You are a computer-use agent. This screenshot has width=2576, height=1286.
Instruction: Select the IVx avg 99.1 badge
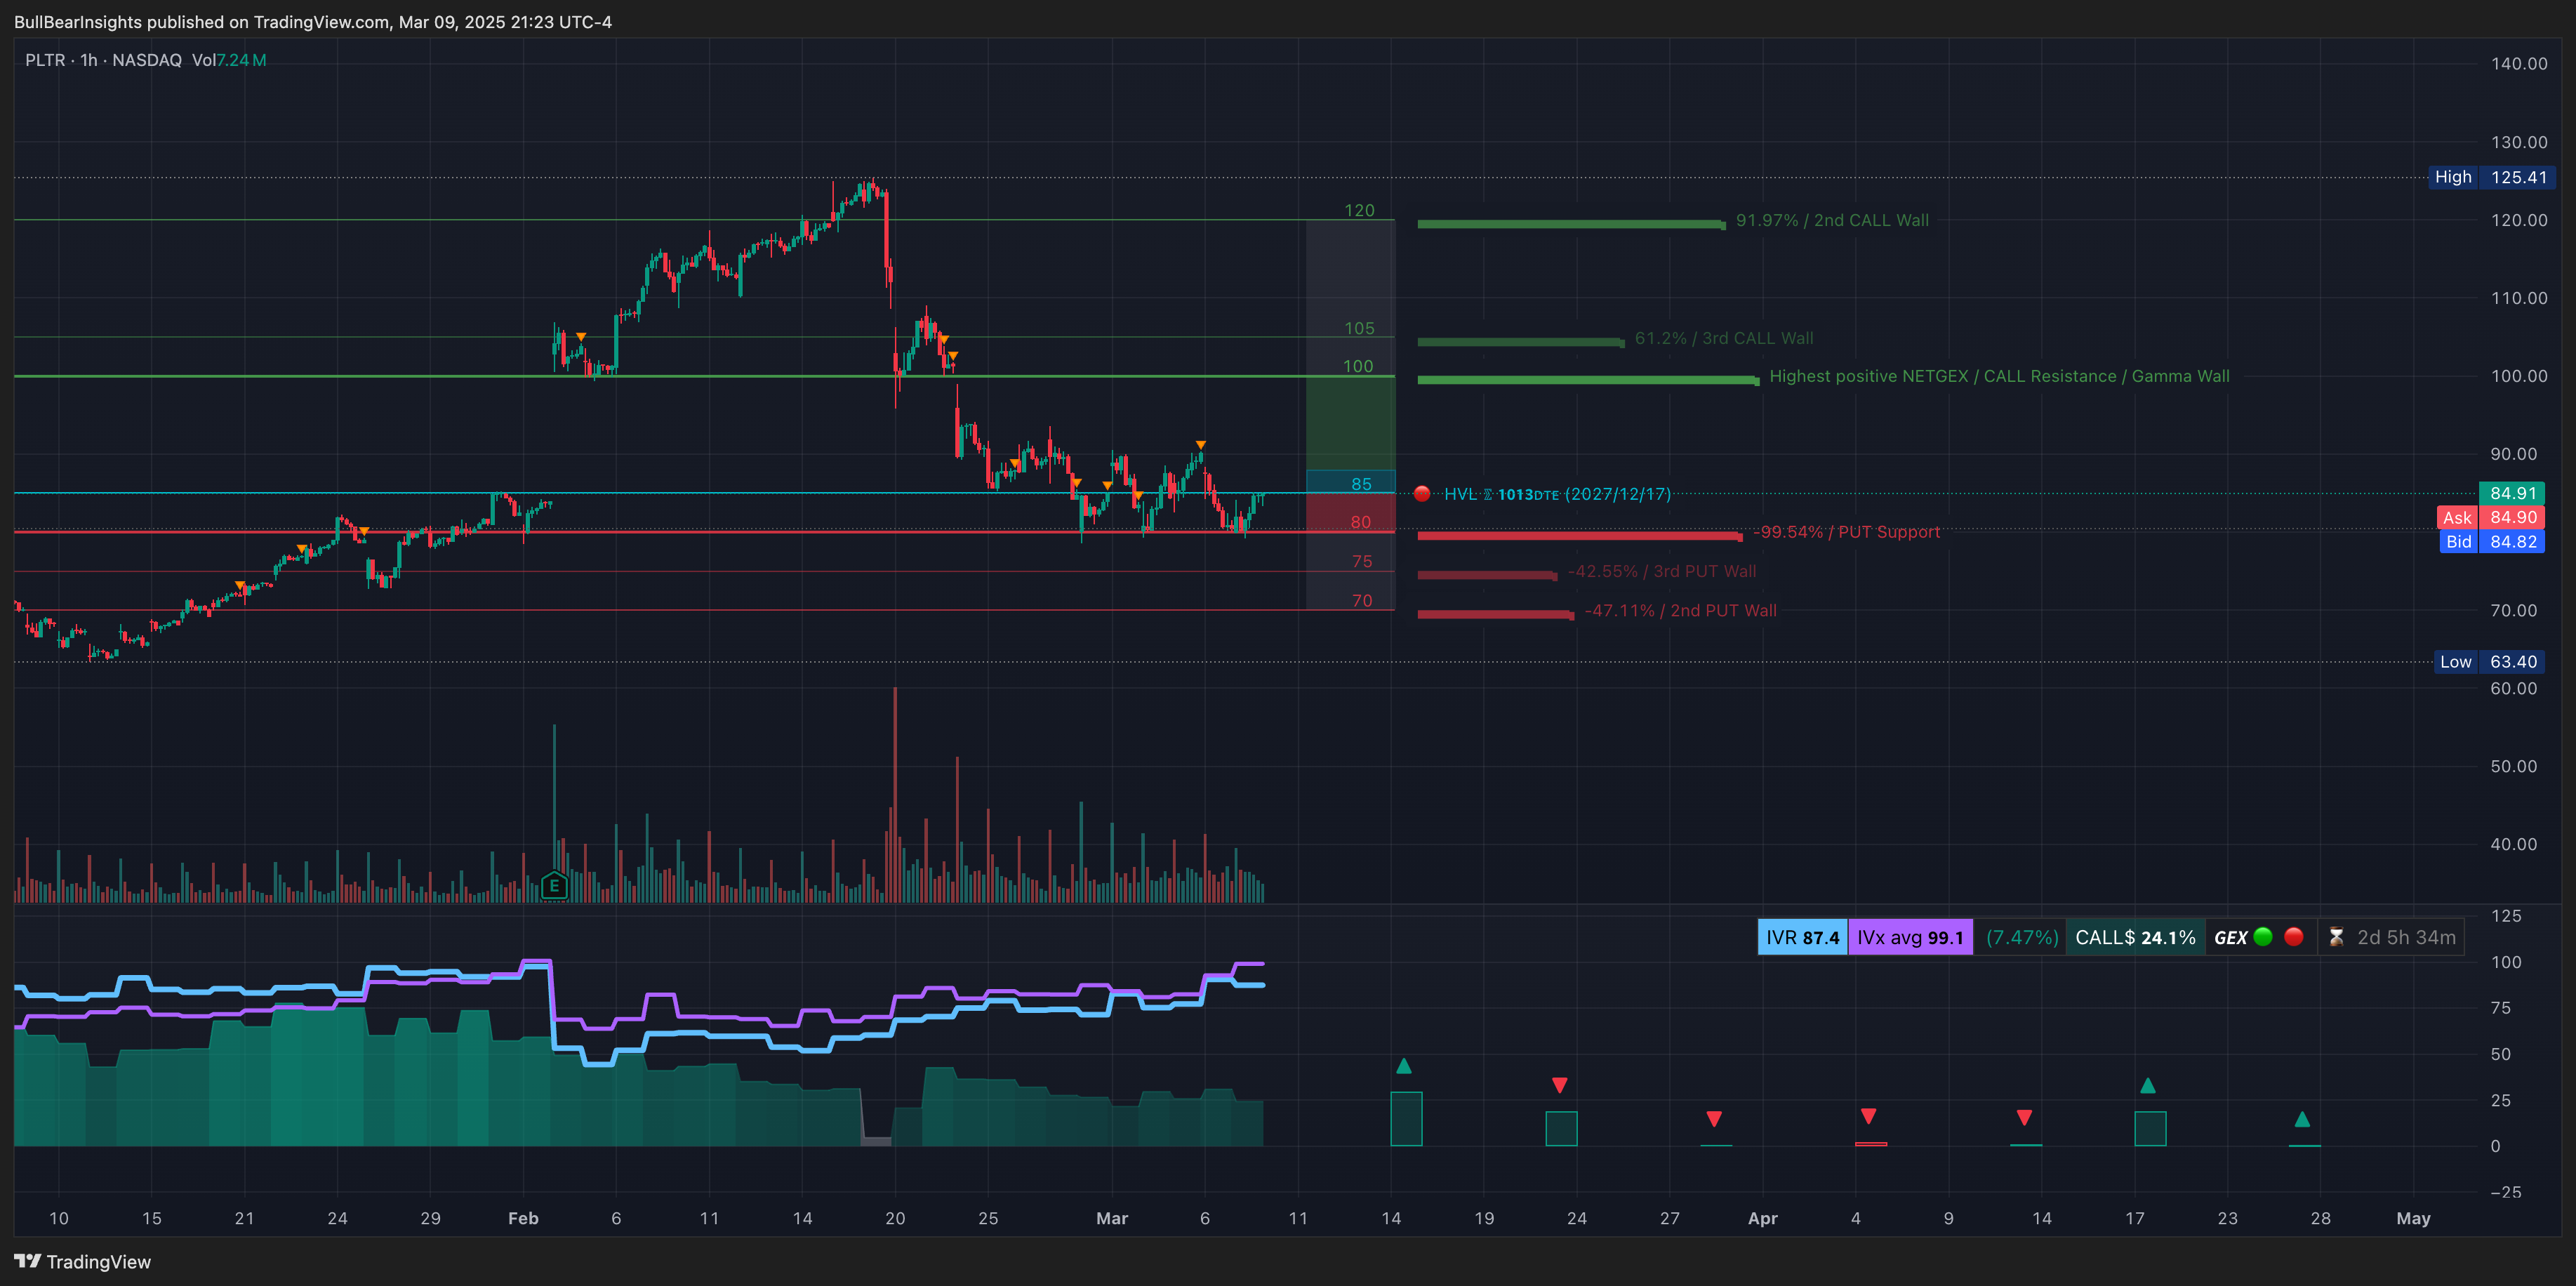click(x=1910, y=938)
